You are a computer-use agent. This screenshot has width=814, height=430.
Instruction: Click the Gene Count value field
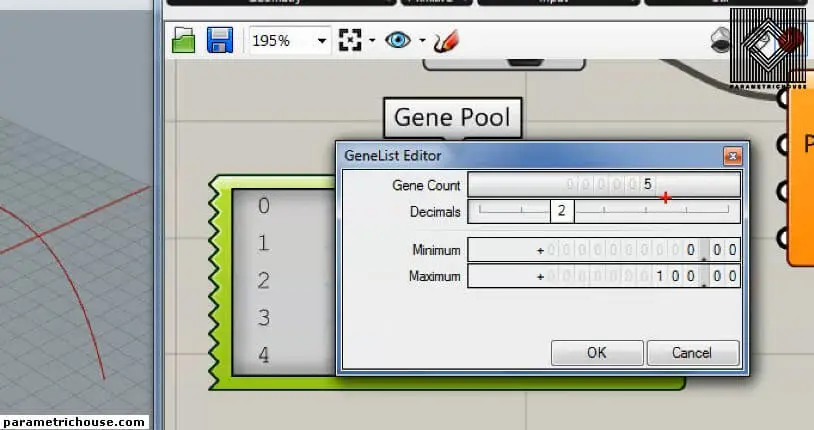pos(604,185)
